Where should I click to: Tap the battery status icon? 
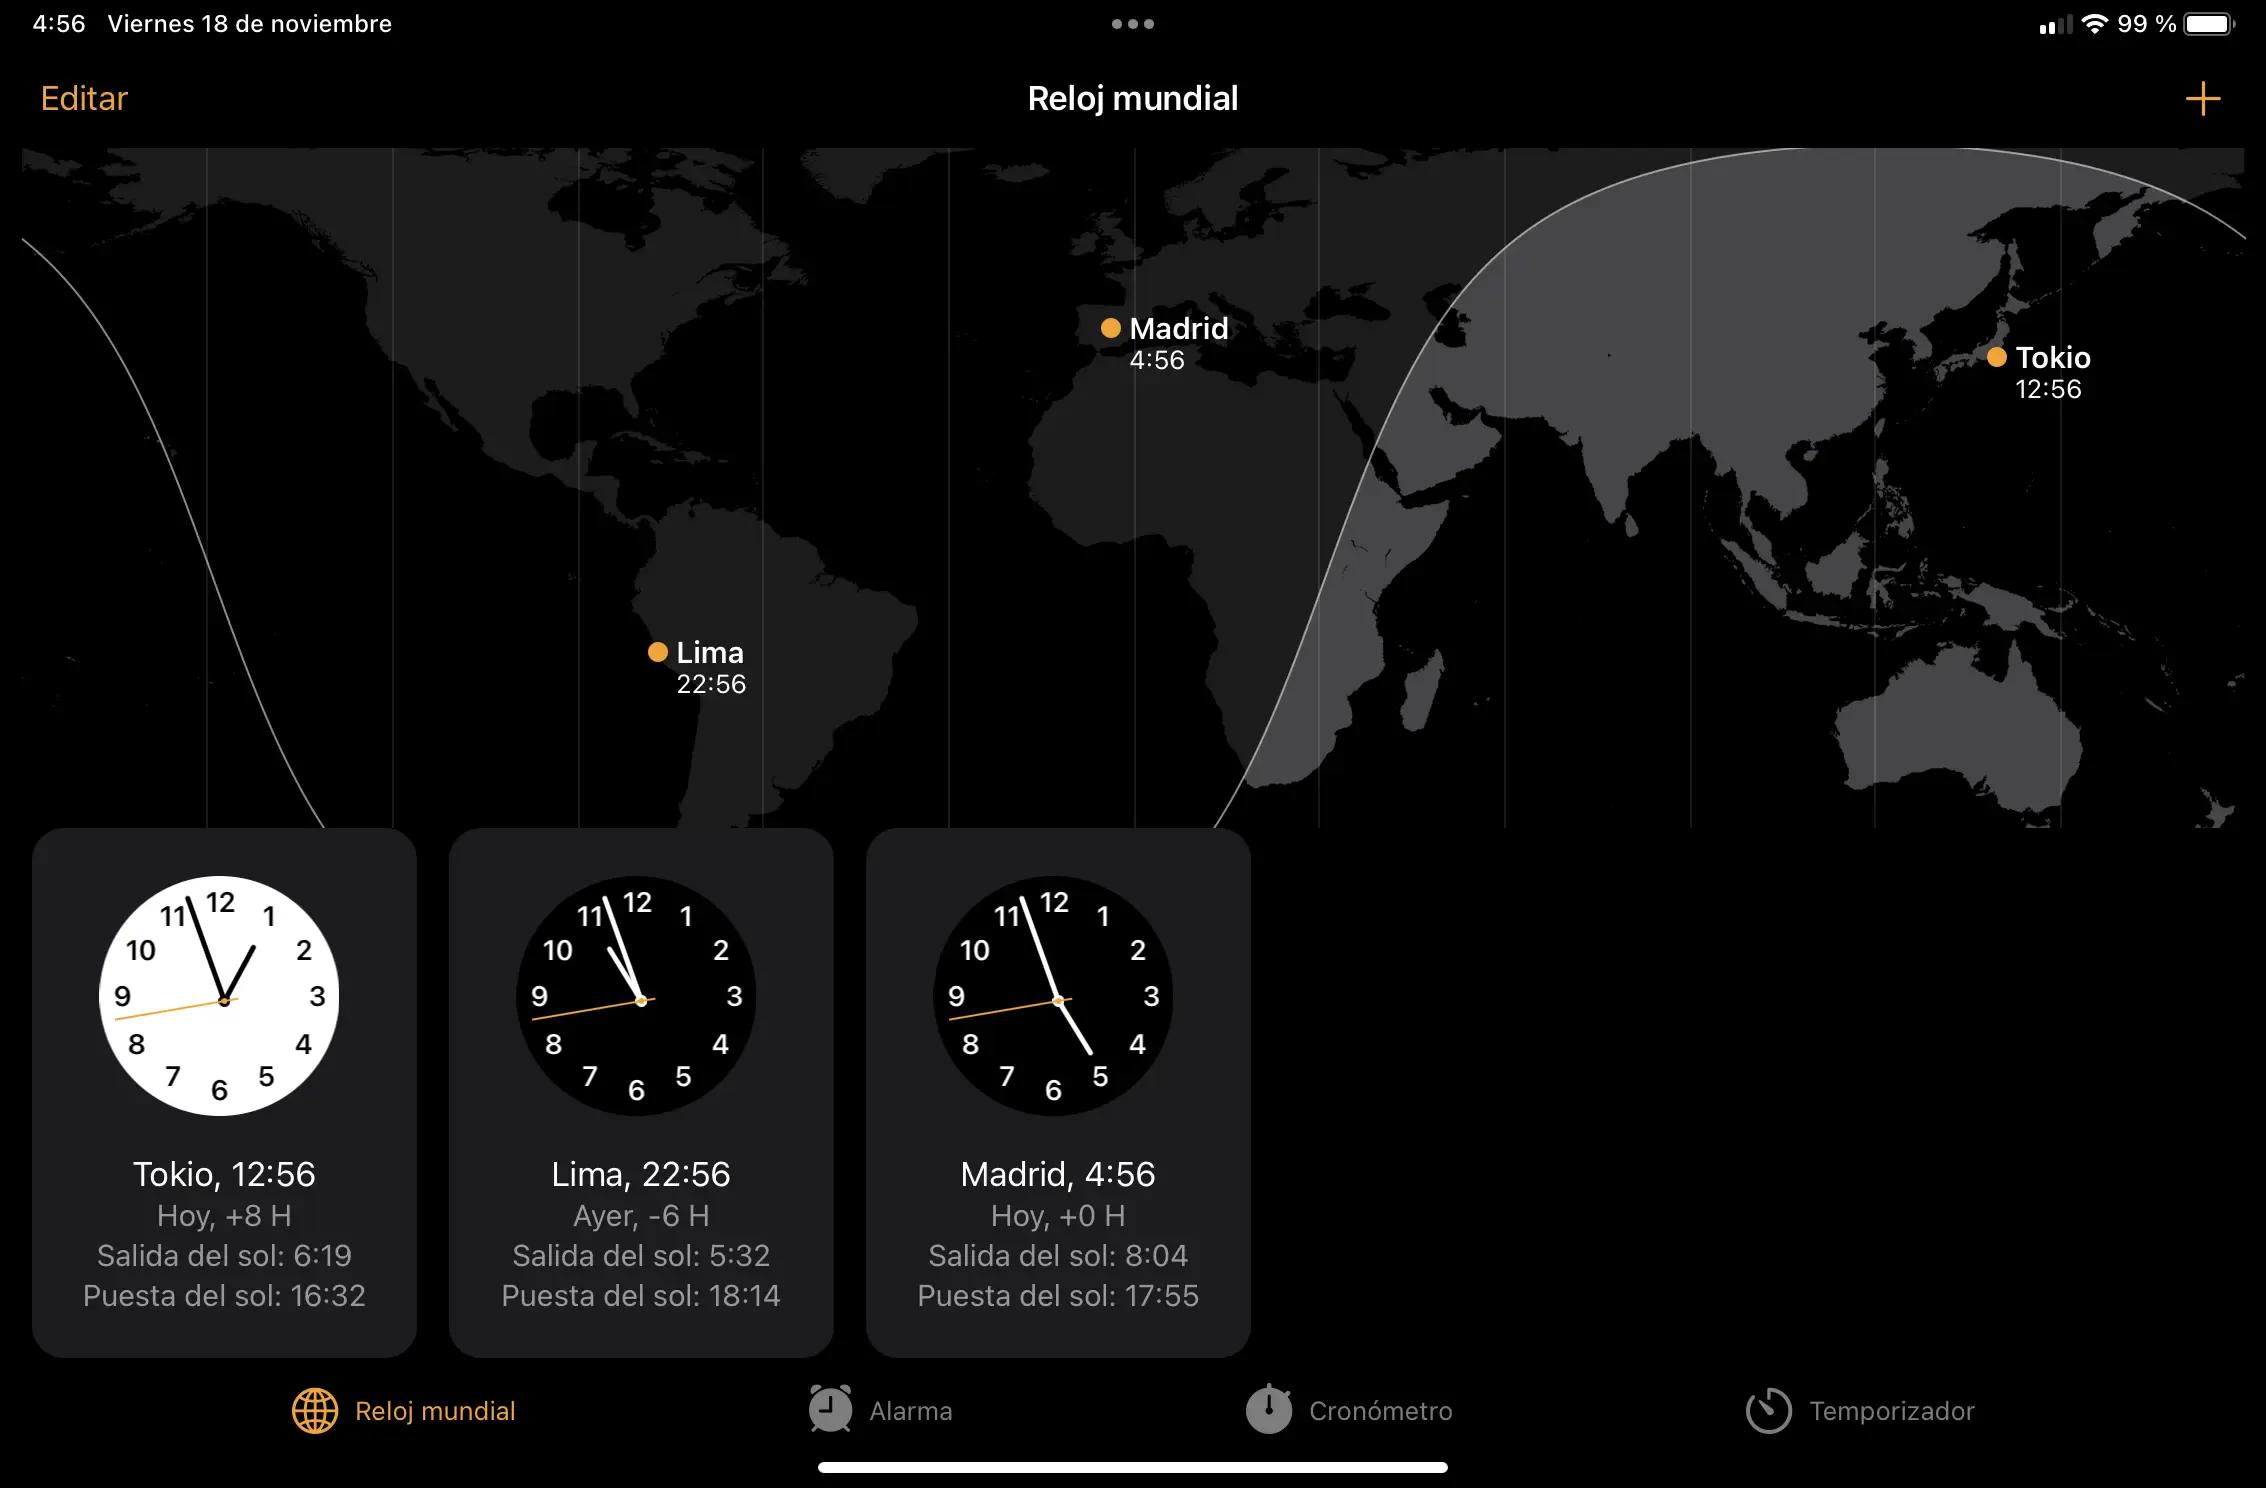[2208, 24]
